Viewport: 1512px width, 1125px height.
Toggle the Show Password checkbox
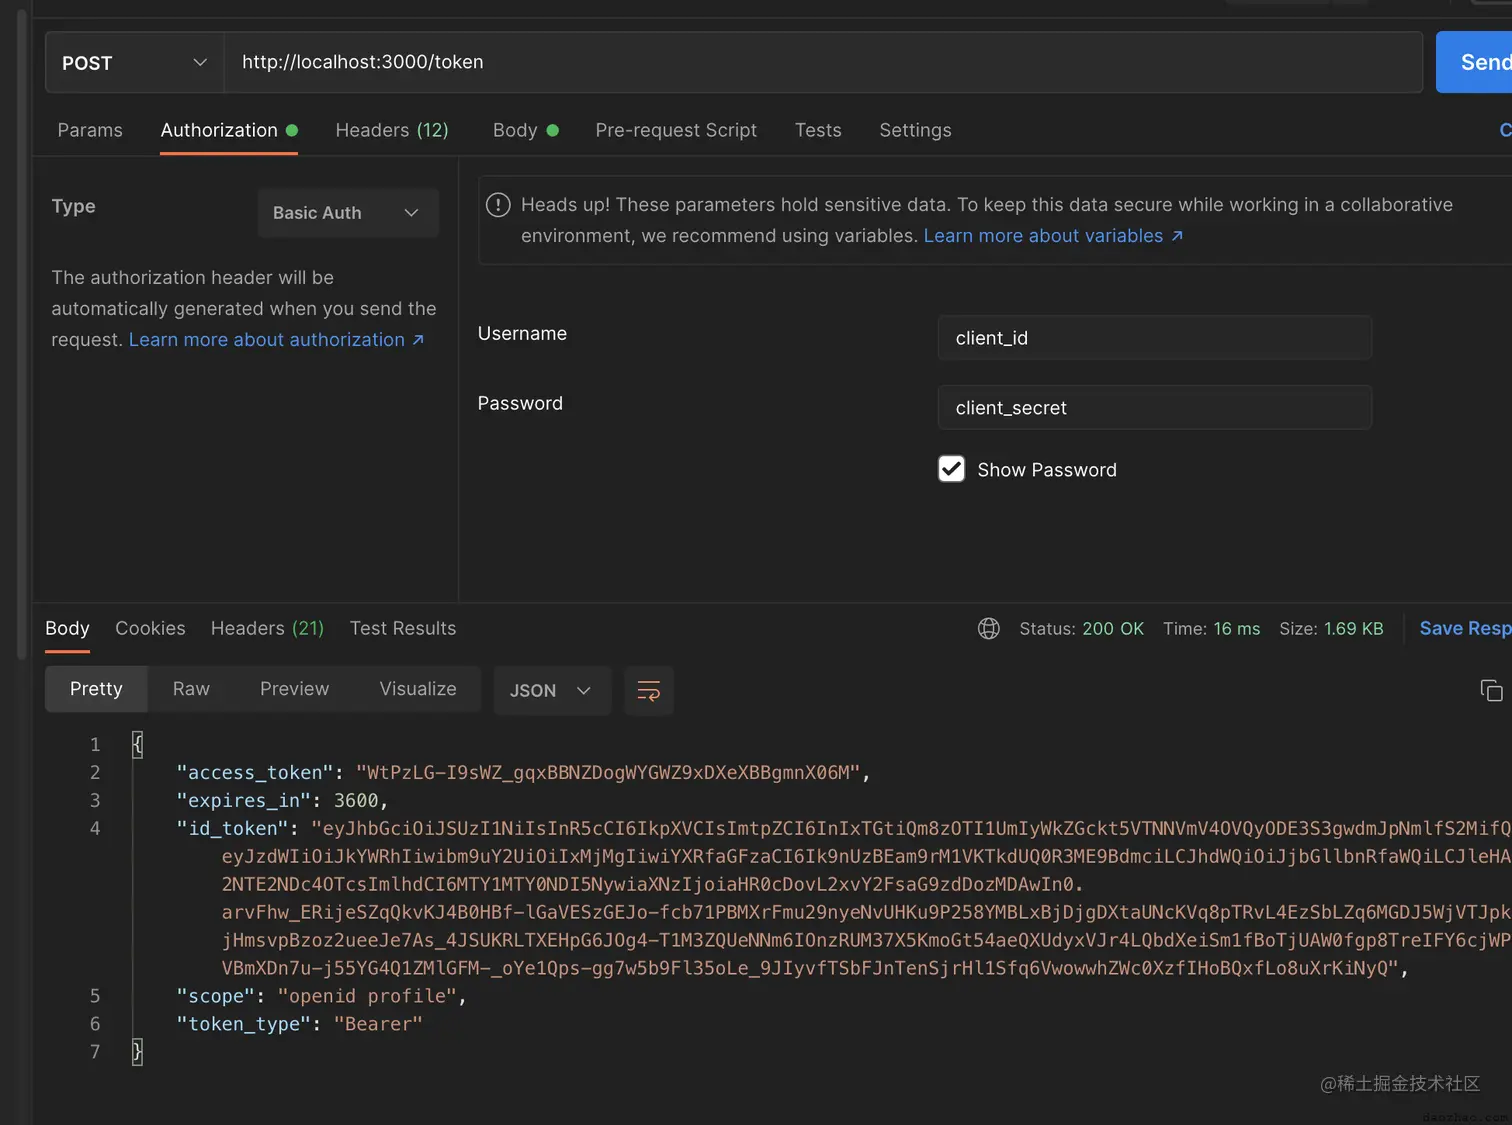point(951,469)
